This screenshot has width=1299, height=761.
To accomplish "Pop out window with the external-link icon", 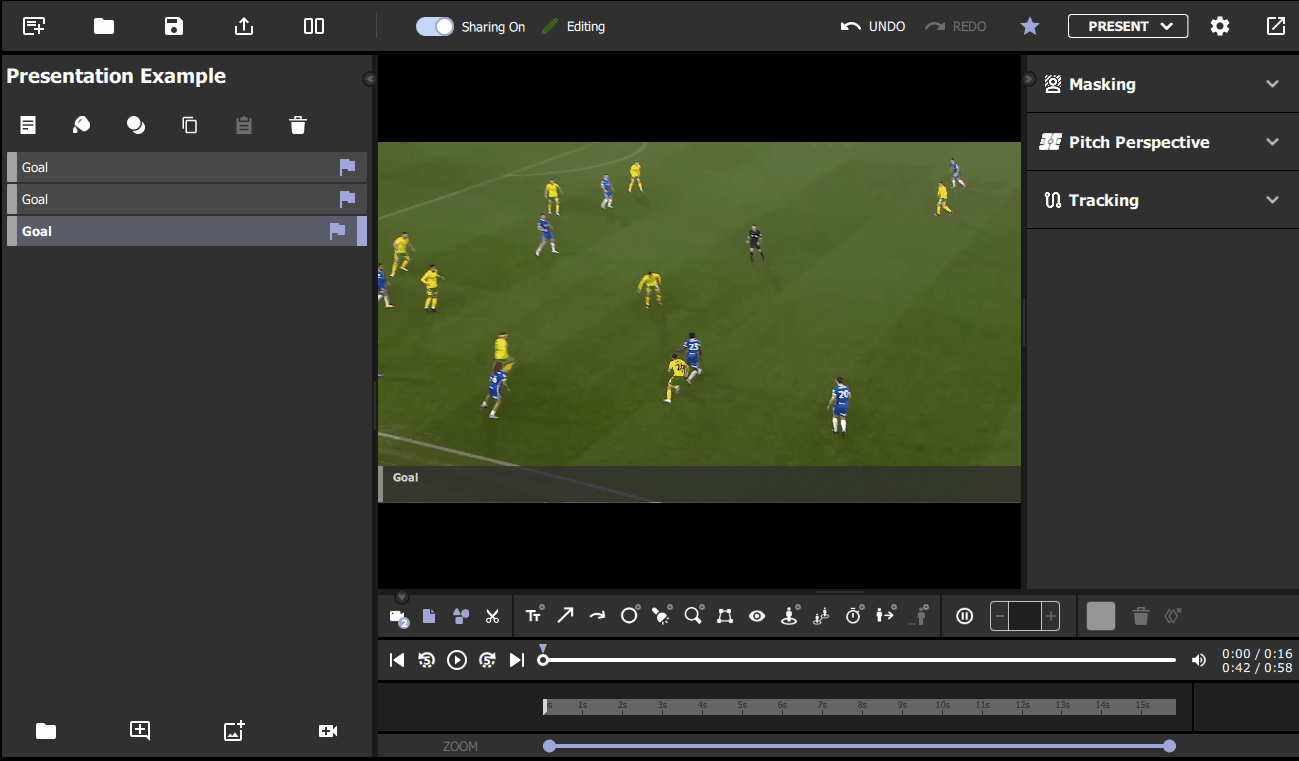I will [1276, 26].
